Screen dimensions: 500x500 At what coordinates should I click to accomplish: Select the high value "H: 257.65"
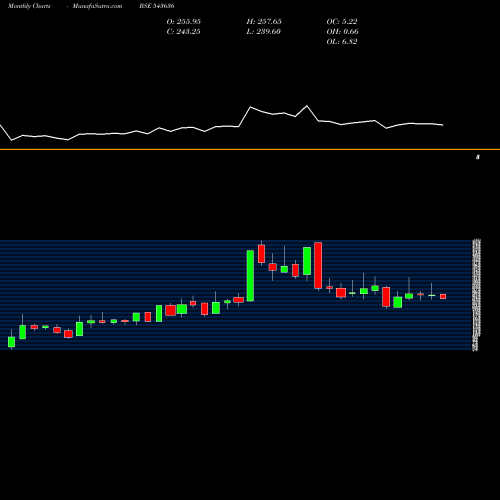point(264,21)
